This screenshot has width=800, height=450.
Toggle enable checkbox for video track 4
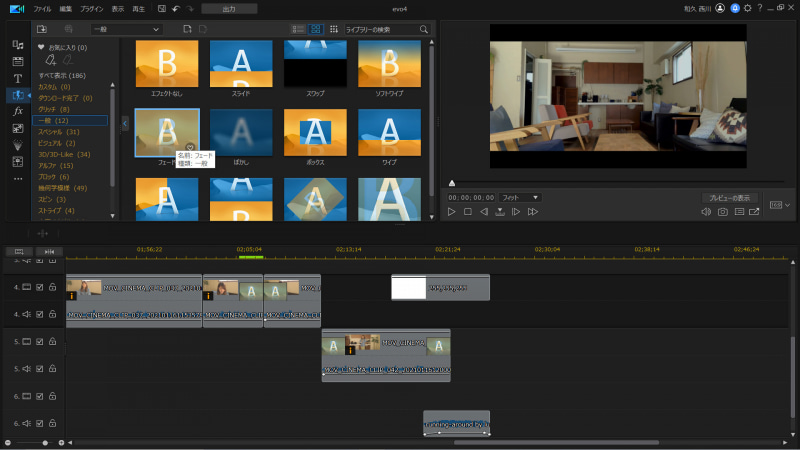click(40, 287)
